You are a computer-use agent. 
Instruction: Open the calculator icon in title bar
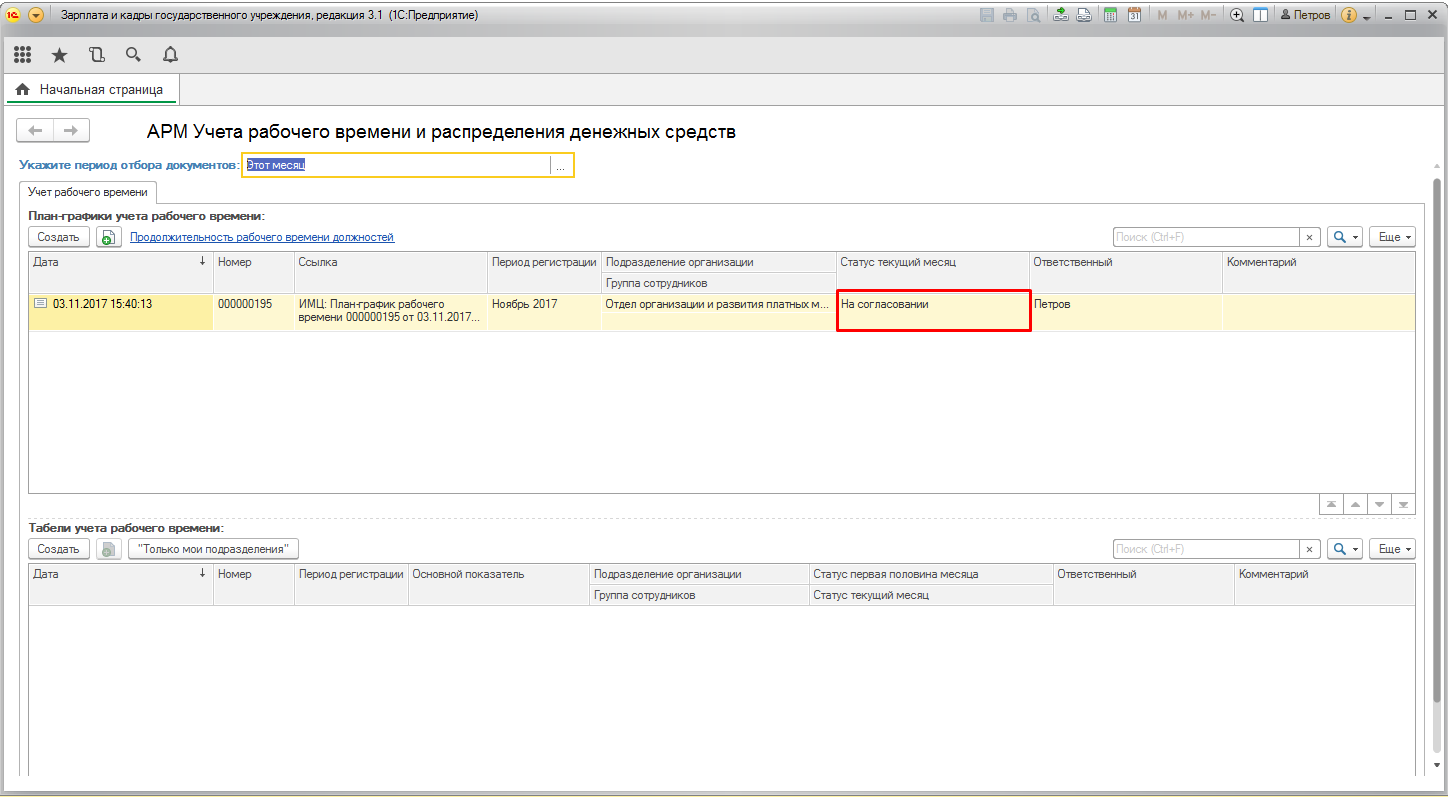point(1110,15)
